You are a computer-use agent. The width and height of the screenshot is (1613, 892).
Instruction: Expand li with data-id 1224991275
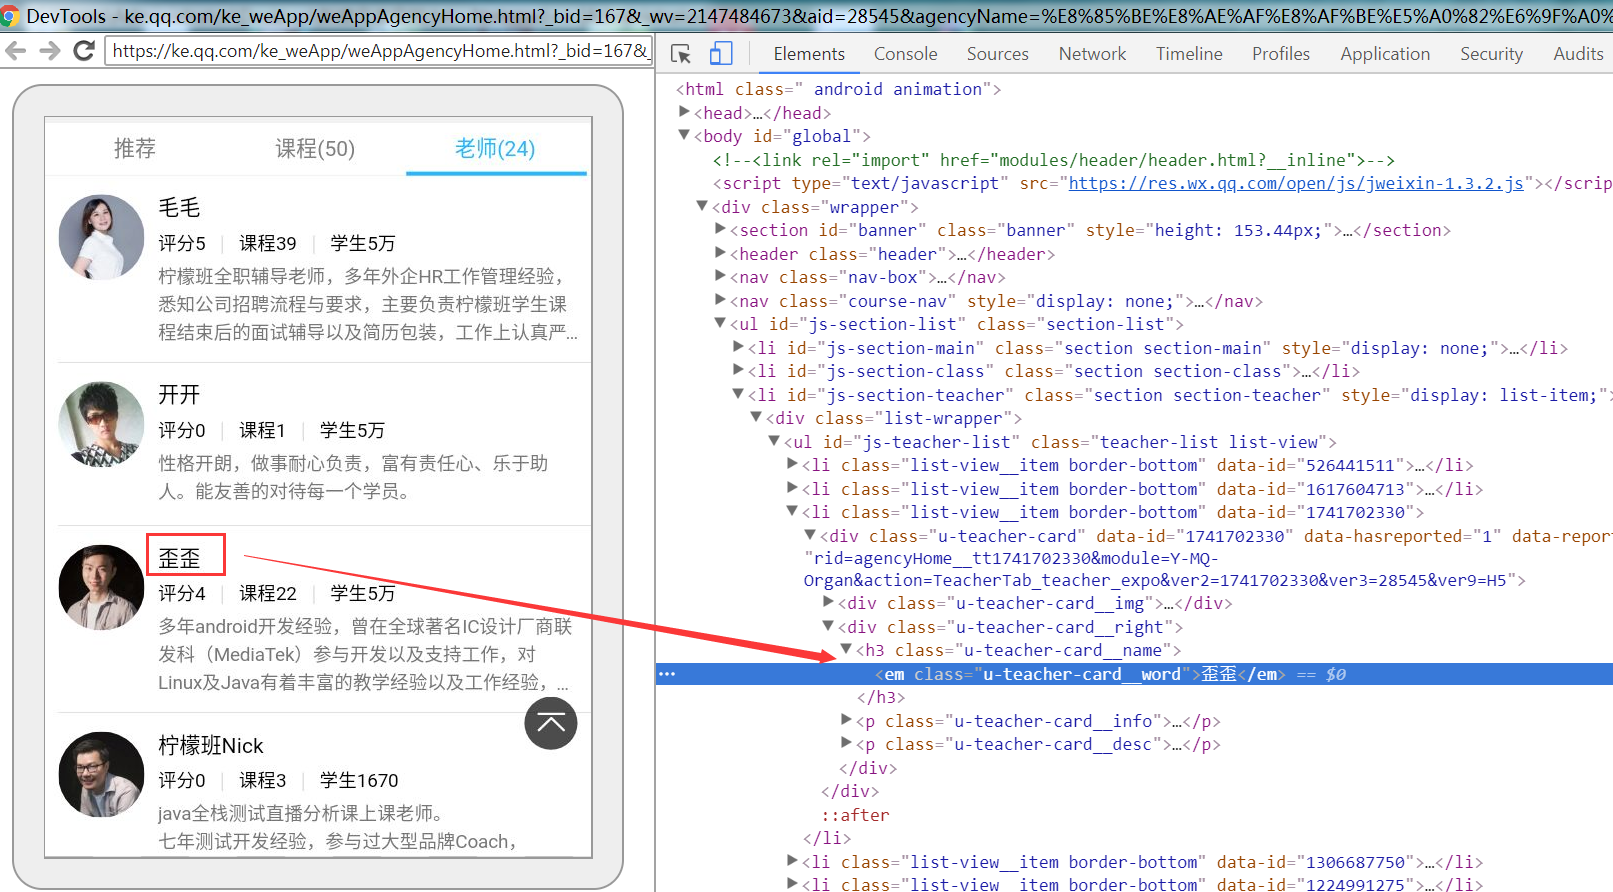coord(792,884)
